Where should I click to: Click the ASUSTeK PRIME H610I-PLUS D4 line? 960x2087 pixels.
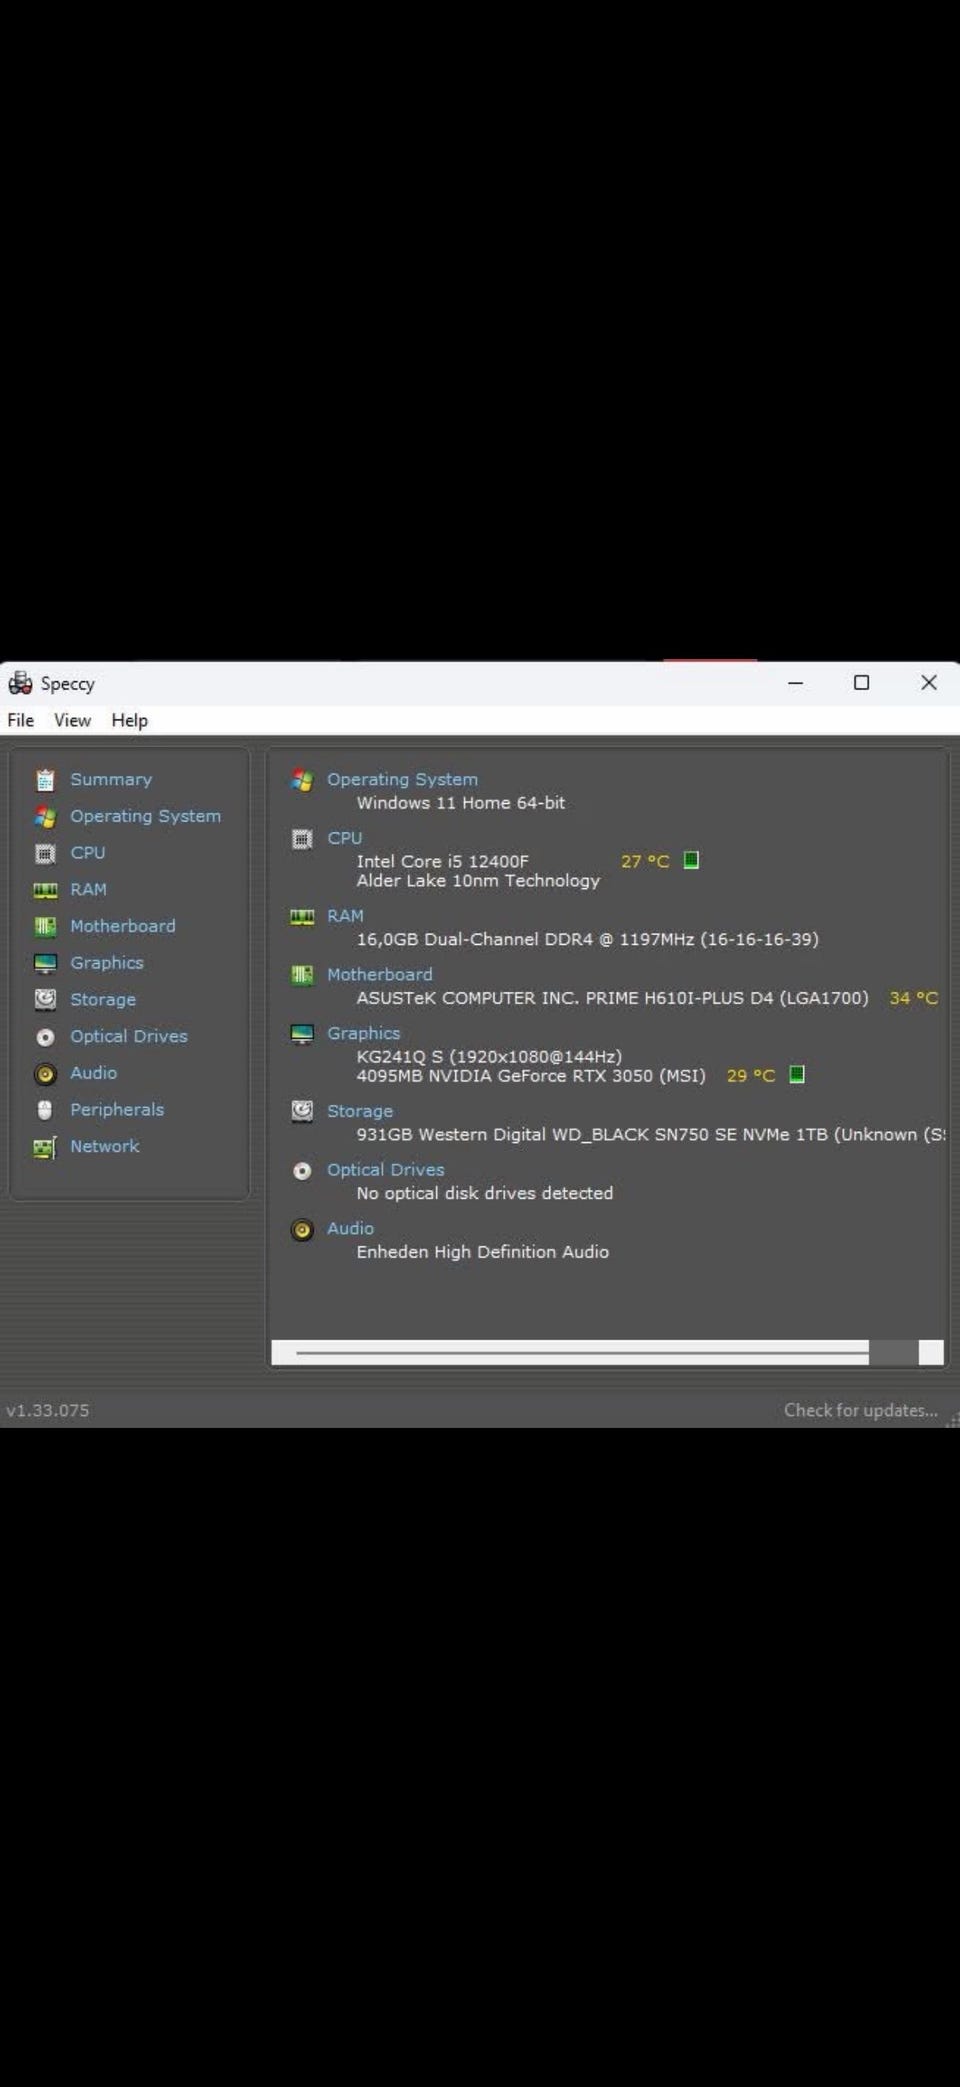click(x=612, y=998)
